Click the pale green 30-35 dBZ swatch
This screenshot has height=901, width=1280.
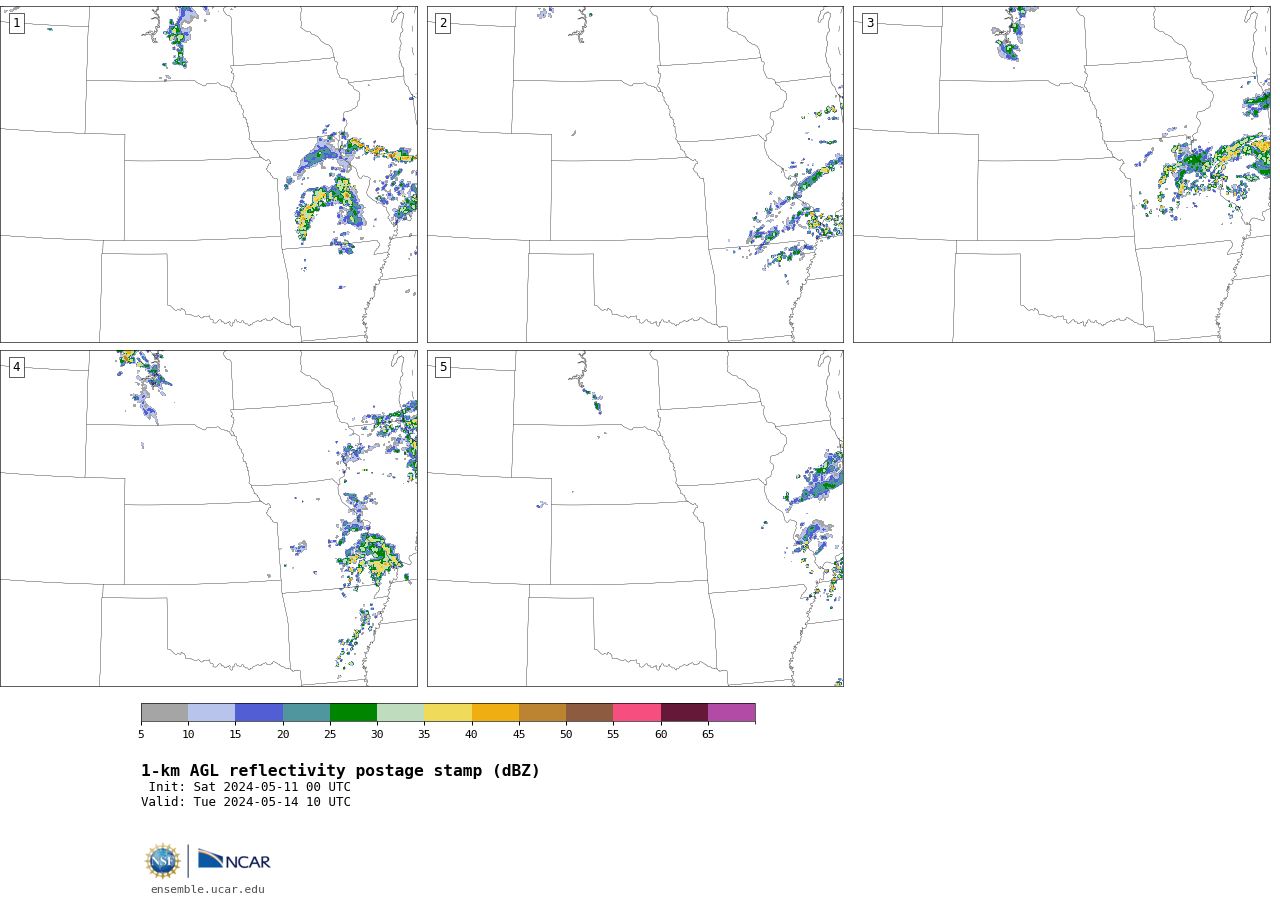coord(400,713)
